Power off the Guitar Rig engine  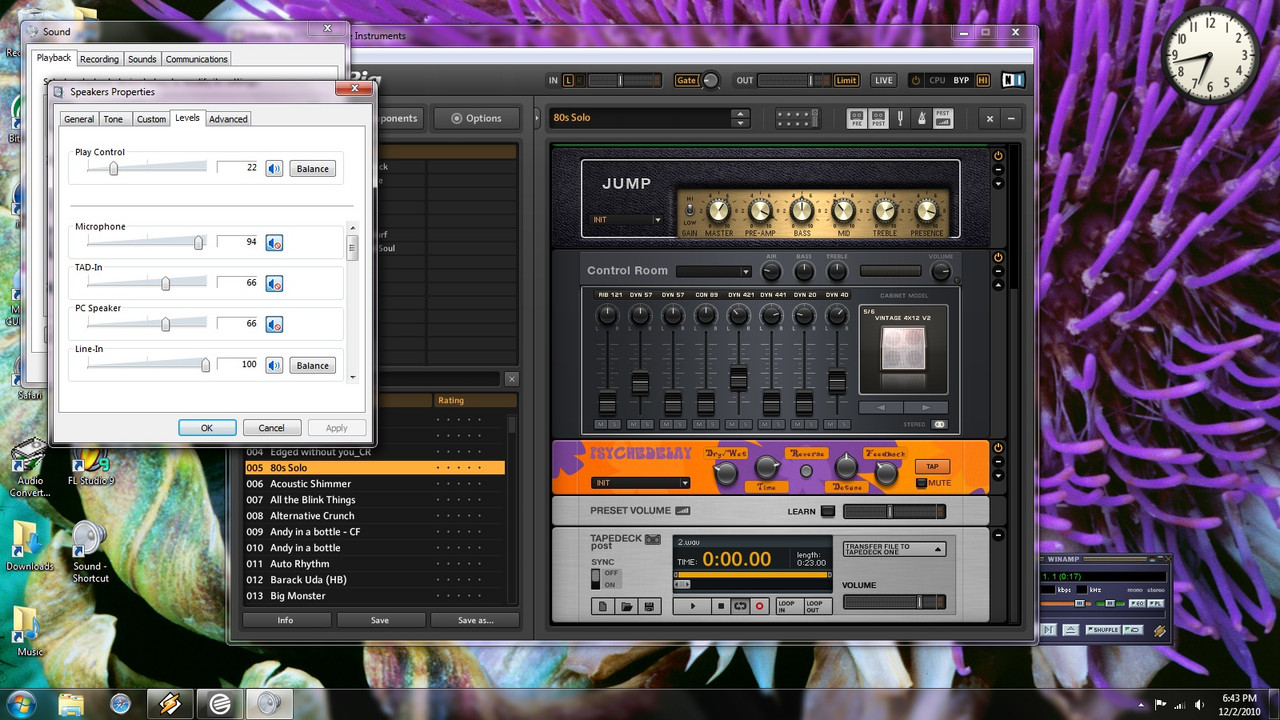tap(915, 80)
